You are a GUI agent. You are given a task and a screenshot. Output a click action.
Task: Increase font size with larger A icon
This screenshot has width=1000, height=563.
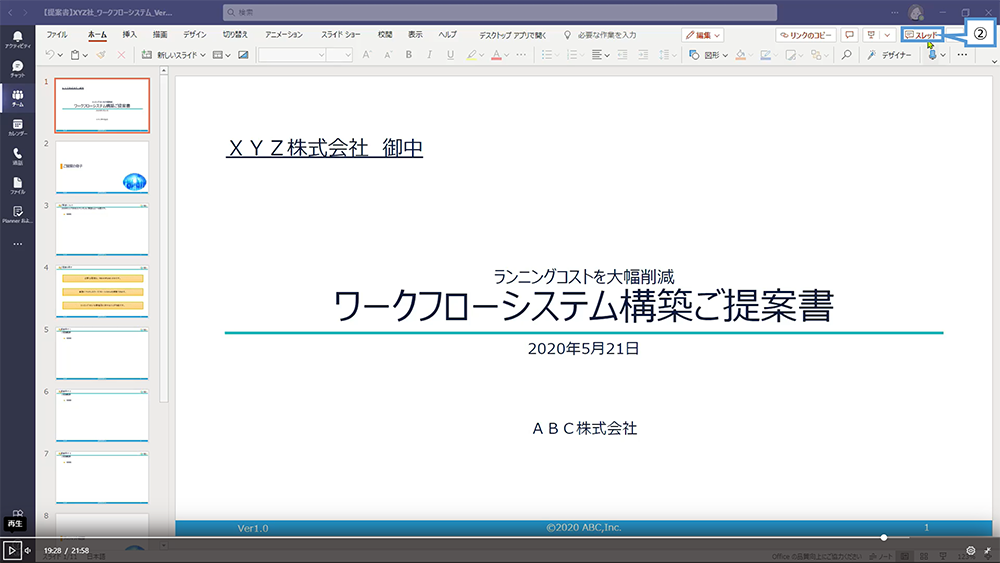(x=367, y=55)
